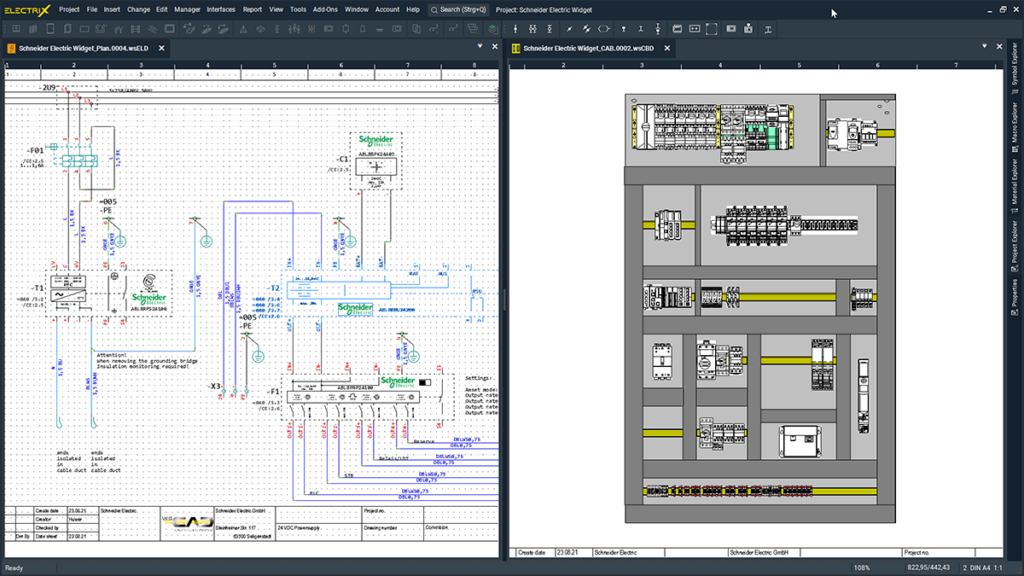Close the Widget_CAB.0002.wsCBD tab
Screen dimensions: 1024x576
[x=667, y=48]
